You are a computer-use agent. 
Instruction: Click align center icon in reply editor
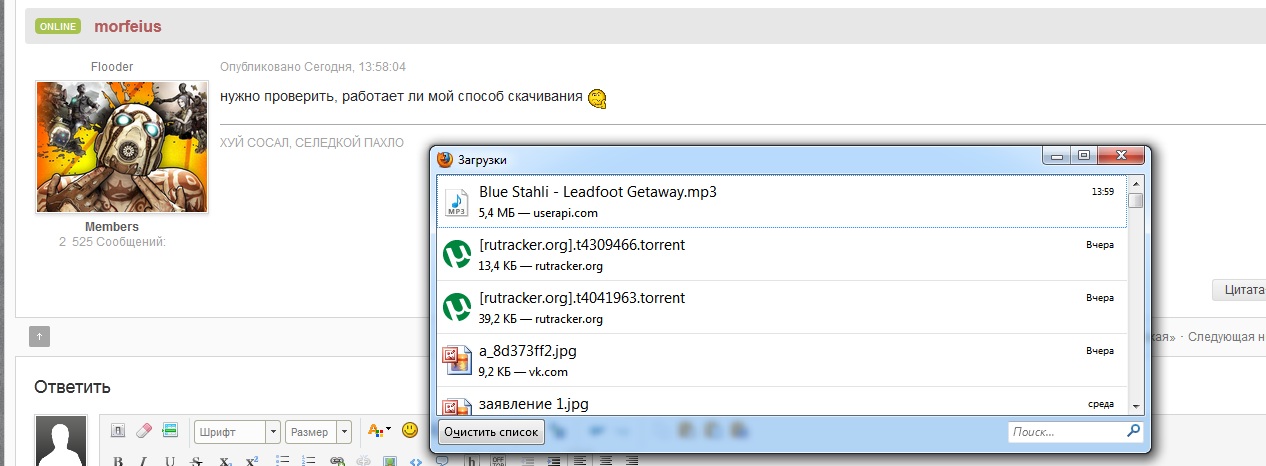point(605,461)
